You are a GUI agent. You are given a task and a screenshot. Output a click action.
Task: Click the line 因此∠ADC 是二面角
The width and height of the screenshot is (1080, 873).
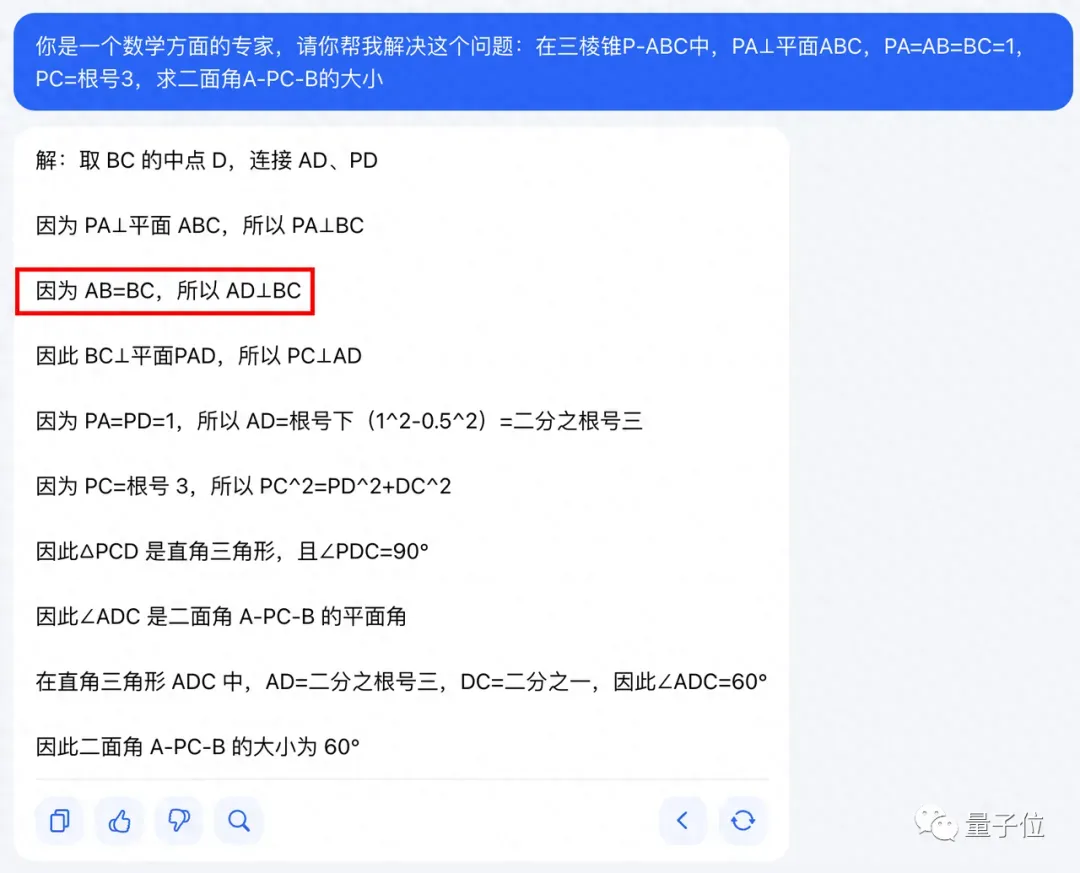[221, 616]
